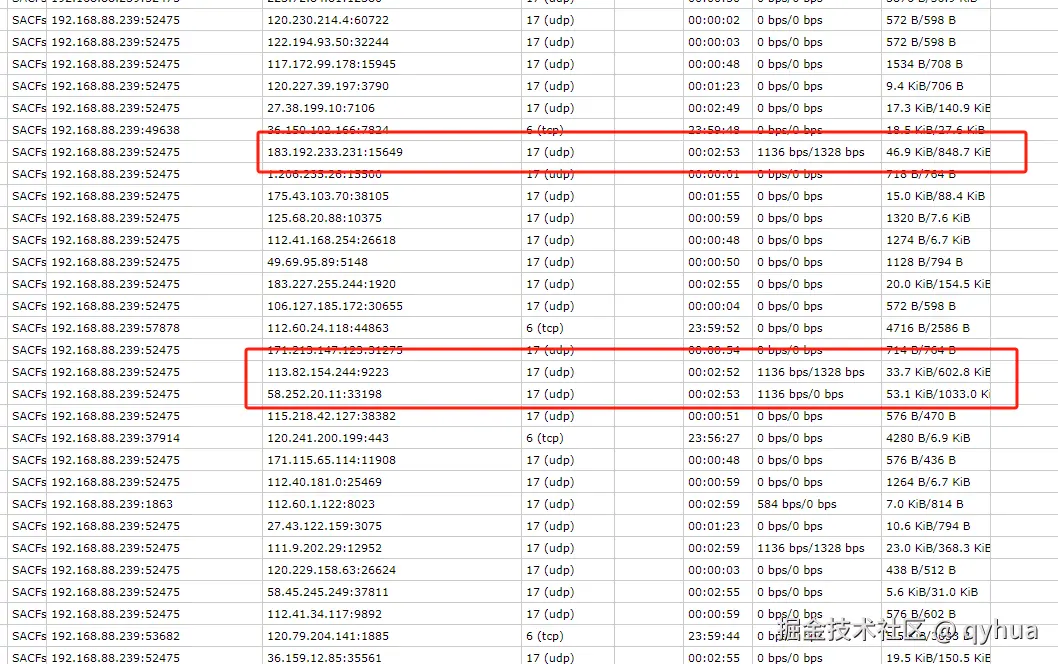Image resolution: width=1058 pixels, height=664 pixels.
Task: Click destination 120.229.158.63:26624
Action: point(331,570)
